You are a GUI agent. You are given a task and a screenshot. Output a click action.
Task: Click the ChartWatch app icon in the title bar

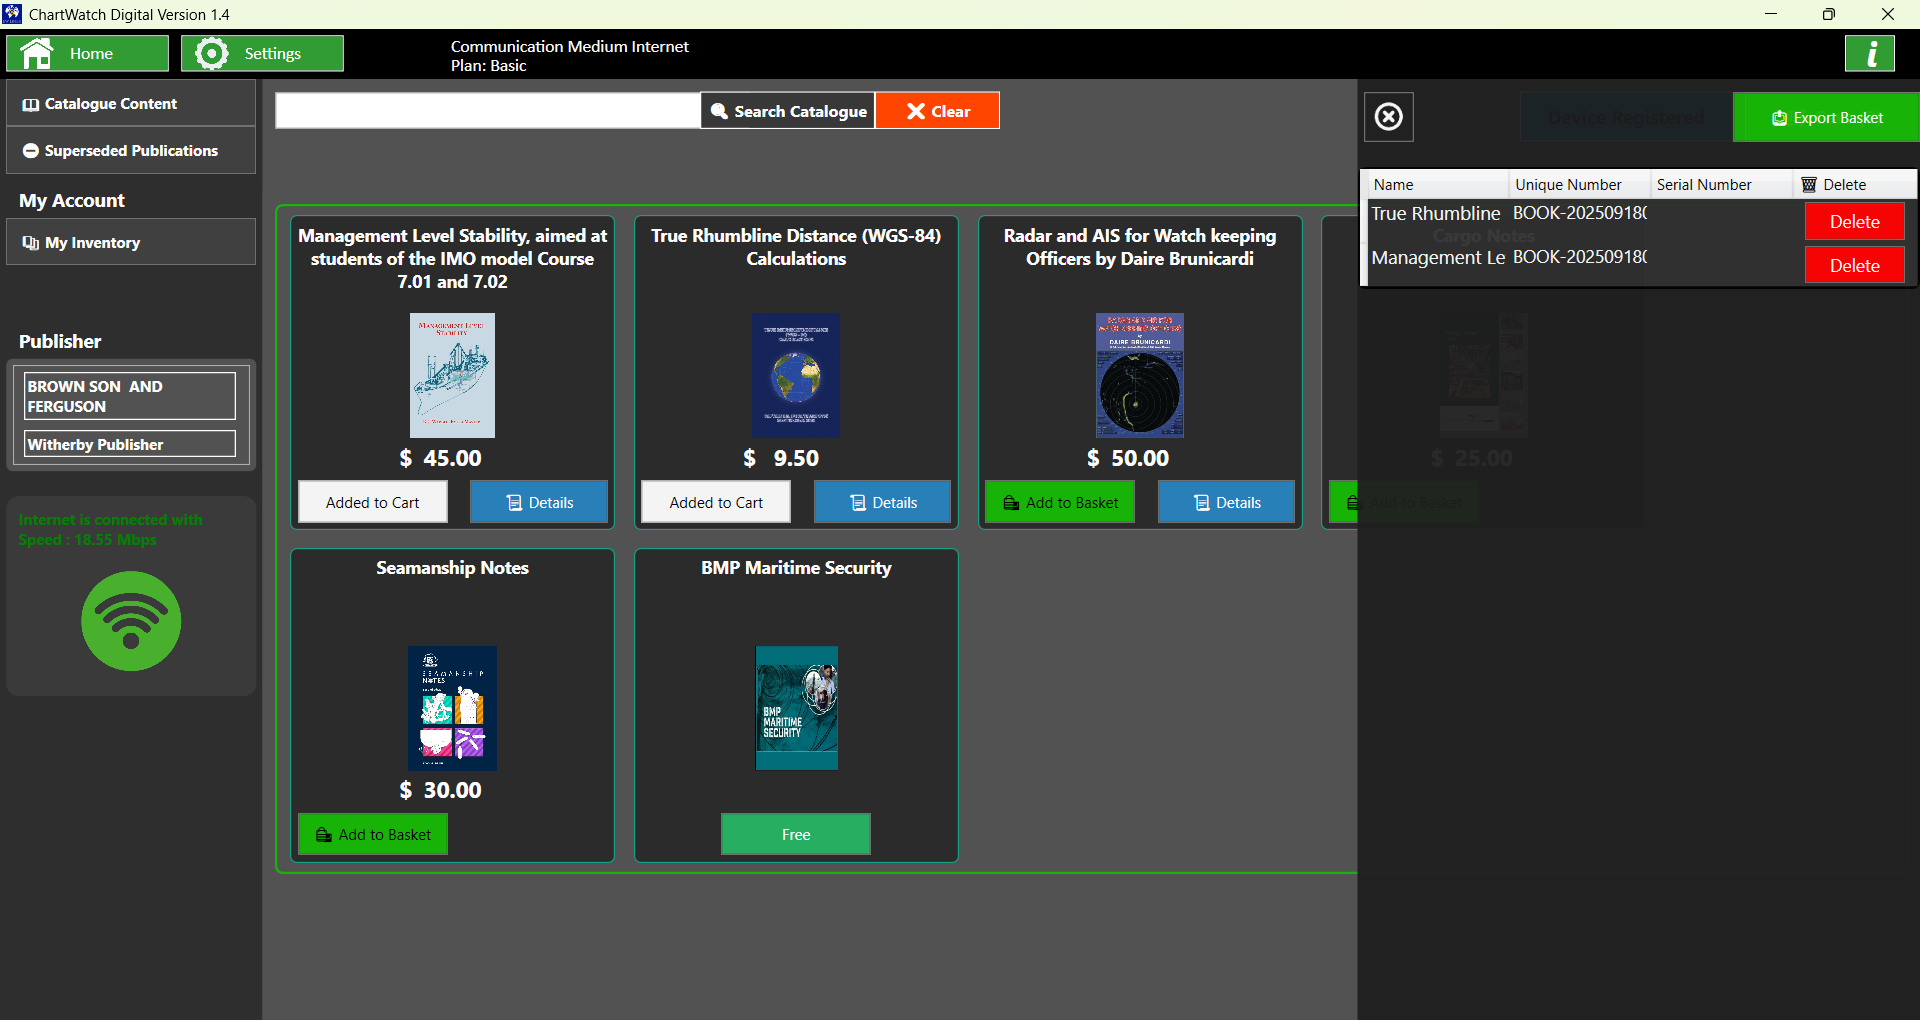click(x=13, y=14)
